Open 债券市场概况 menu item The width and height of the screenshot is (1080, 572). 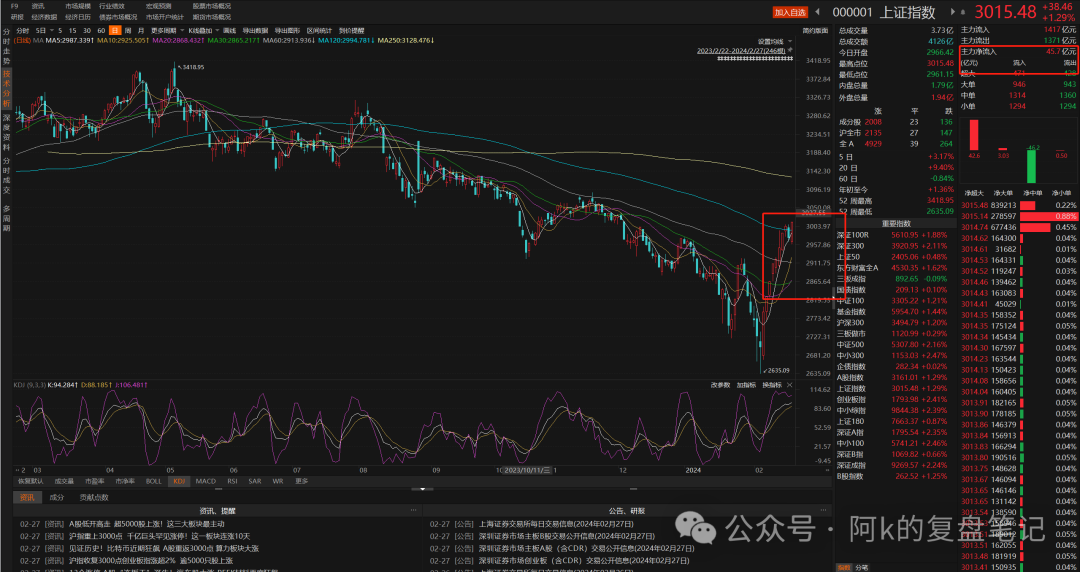(x=118, y=17)
